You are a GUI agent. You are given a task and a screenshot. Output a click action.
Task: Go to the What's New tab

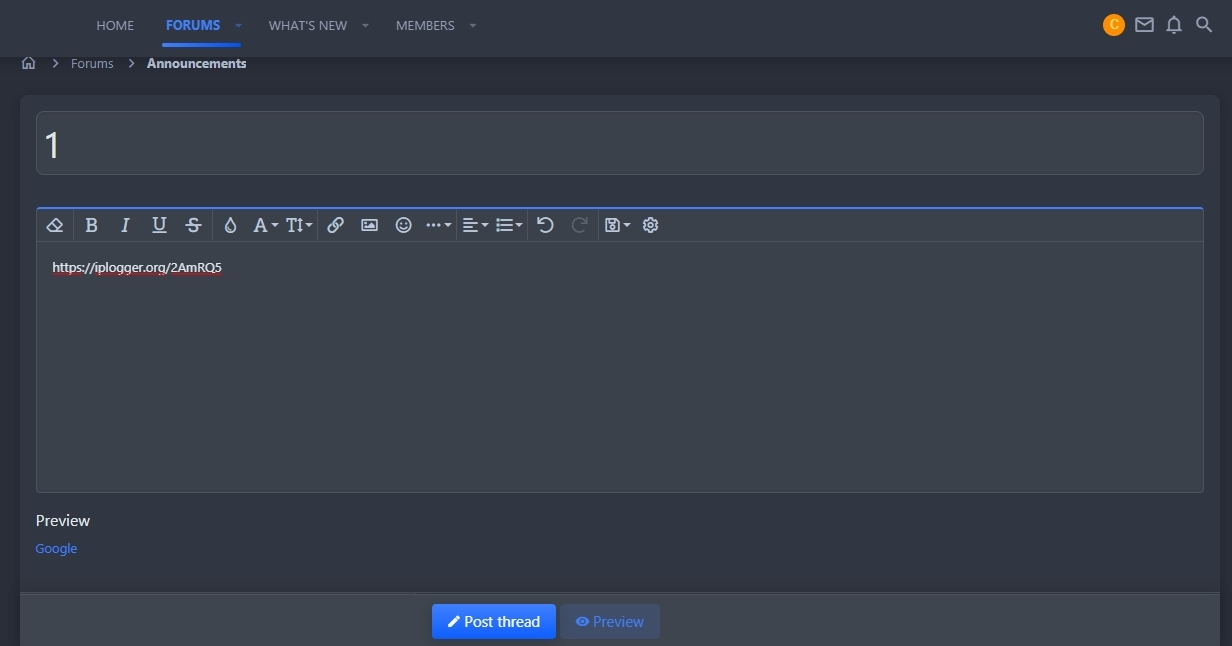(x=308, y=25)
